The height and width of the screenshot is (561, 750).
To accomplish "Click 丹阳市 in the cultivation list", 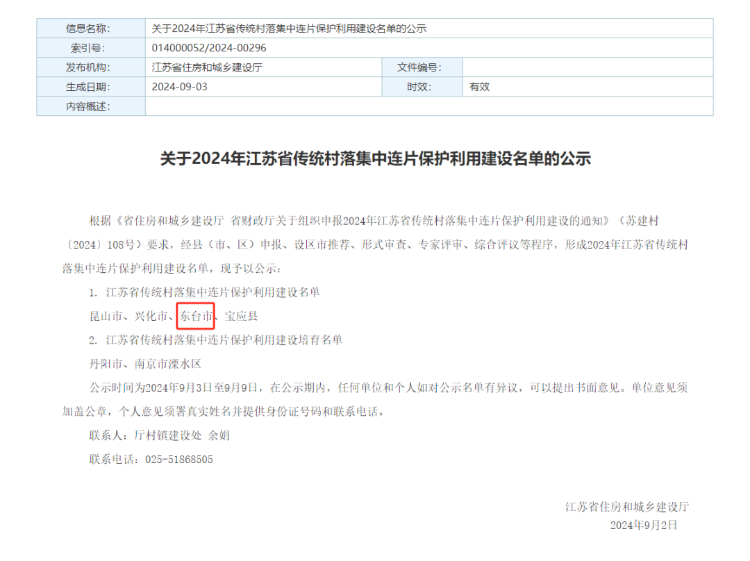I will [106, 364].
